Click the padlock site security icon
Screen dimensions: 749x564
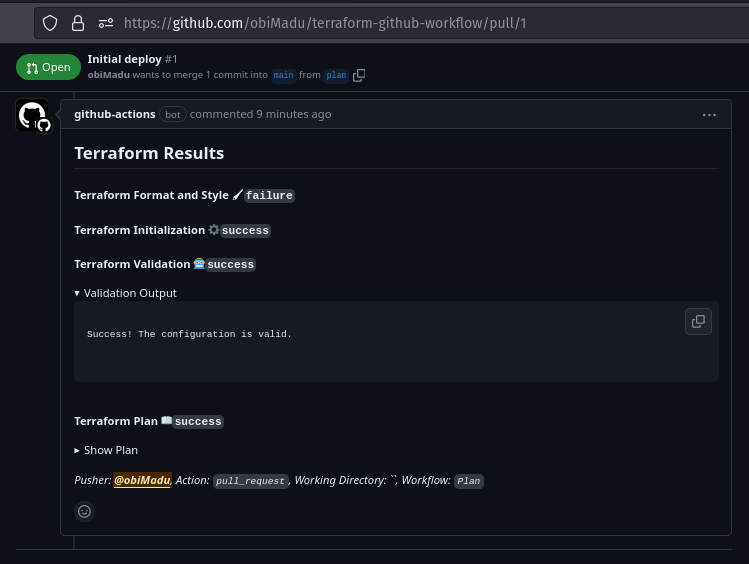[78, 23]
